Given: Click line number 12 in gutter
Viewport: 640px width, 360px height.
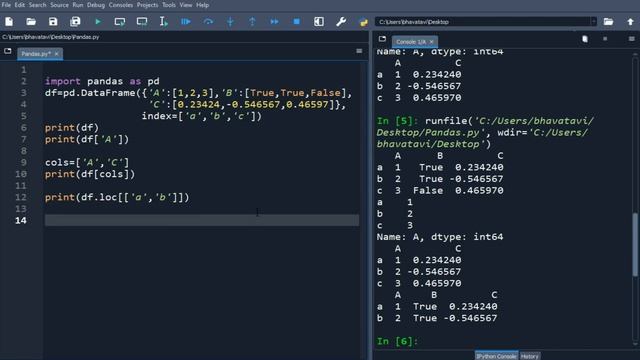Looking at the screenshot, I should [x=21, y=197].
